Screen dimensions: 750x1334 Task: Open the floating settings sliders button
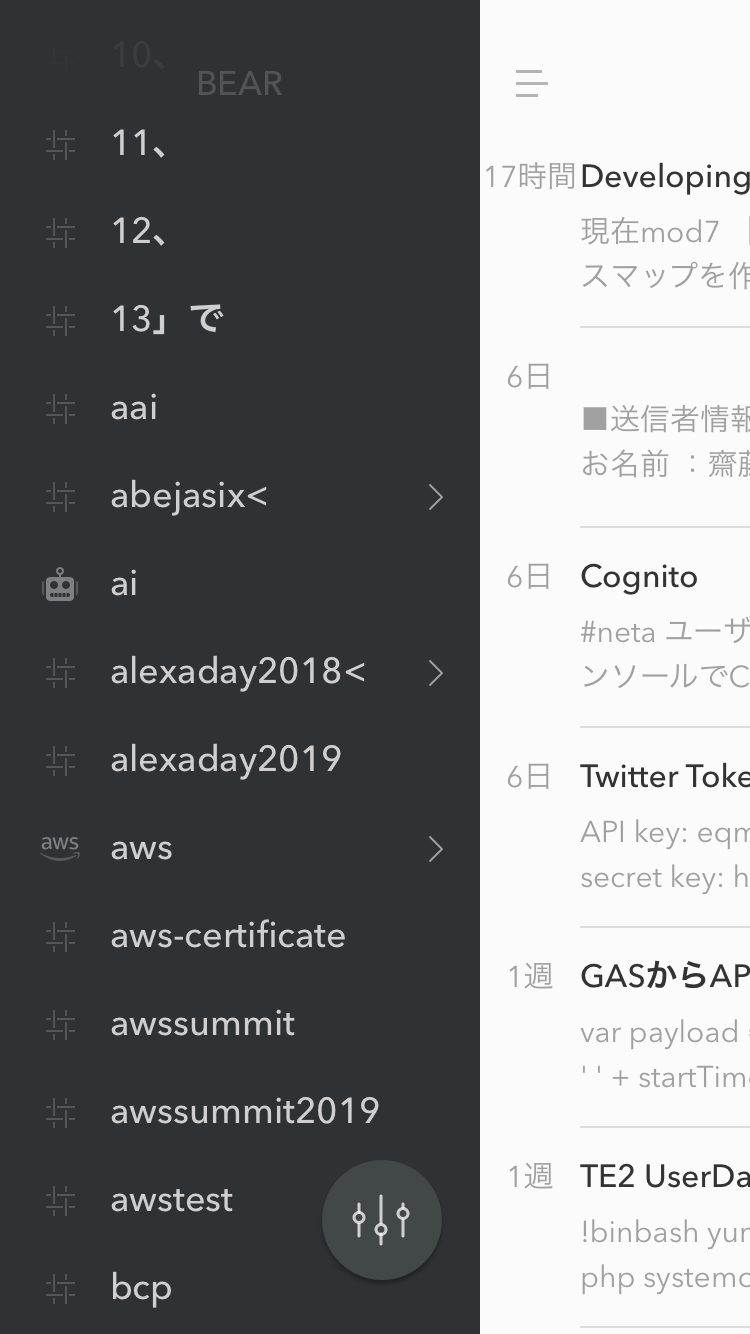point(381,1220)
